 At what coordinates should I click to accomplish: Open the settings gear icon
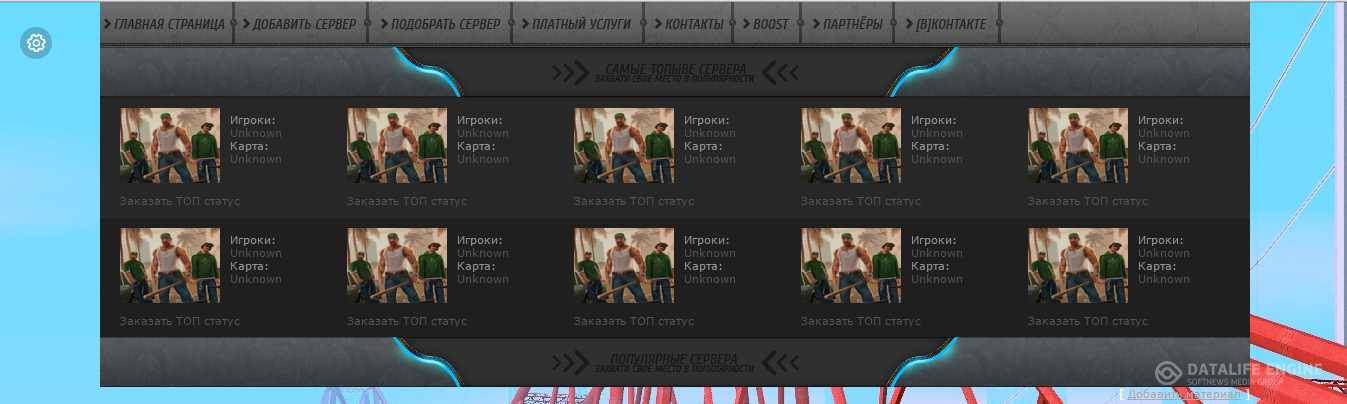(x=36, y=43)
